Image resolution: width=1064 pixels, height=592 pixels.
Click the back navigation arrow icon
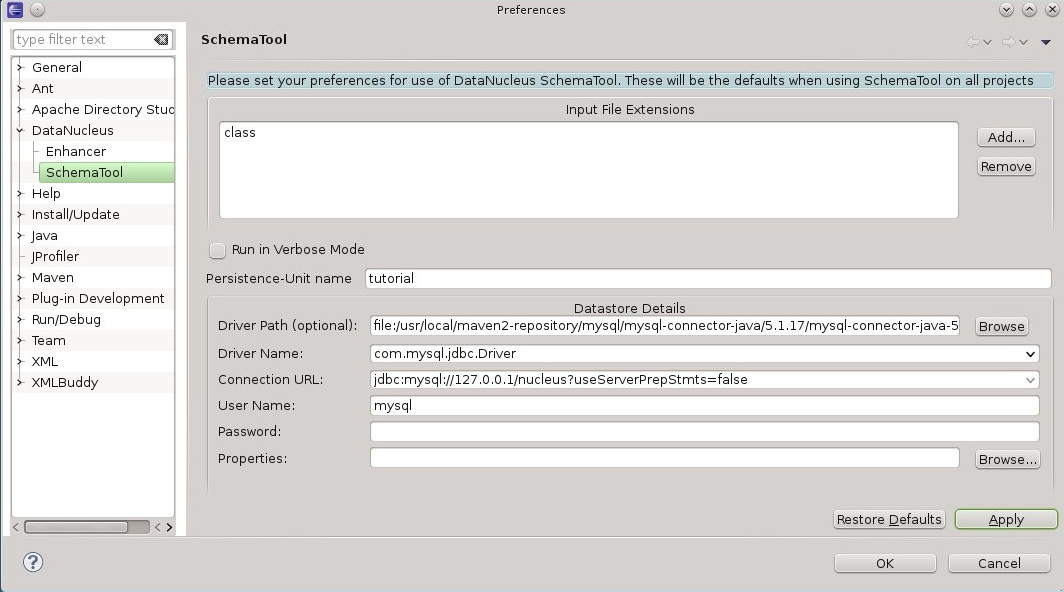point(973,42)
